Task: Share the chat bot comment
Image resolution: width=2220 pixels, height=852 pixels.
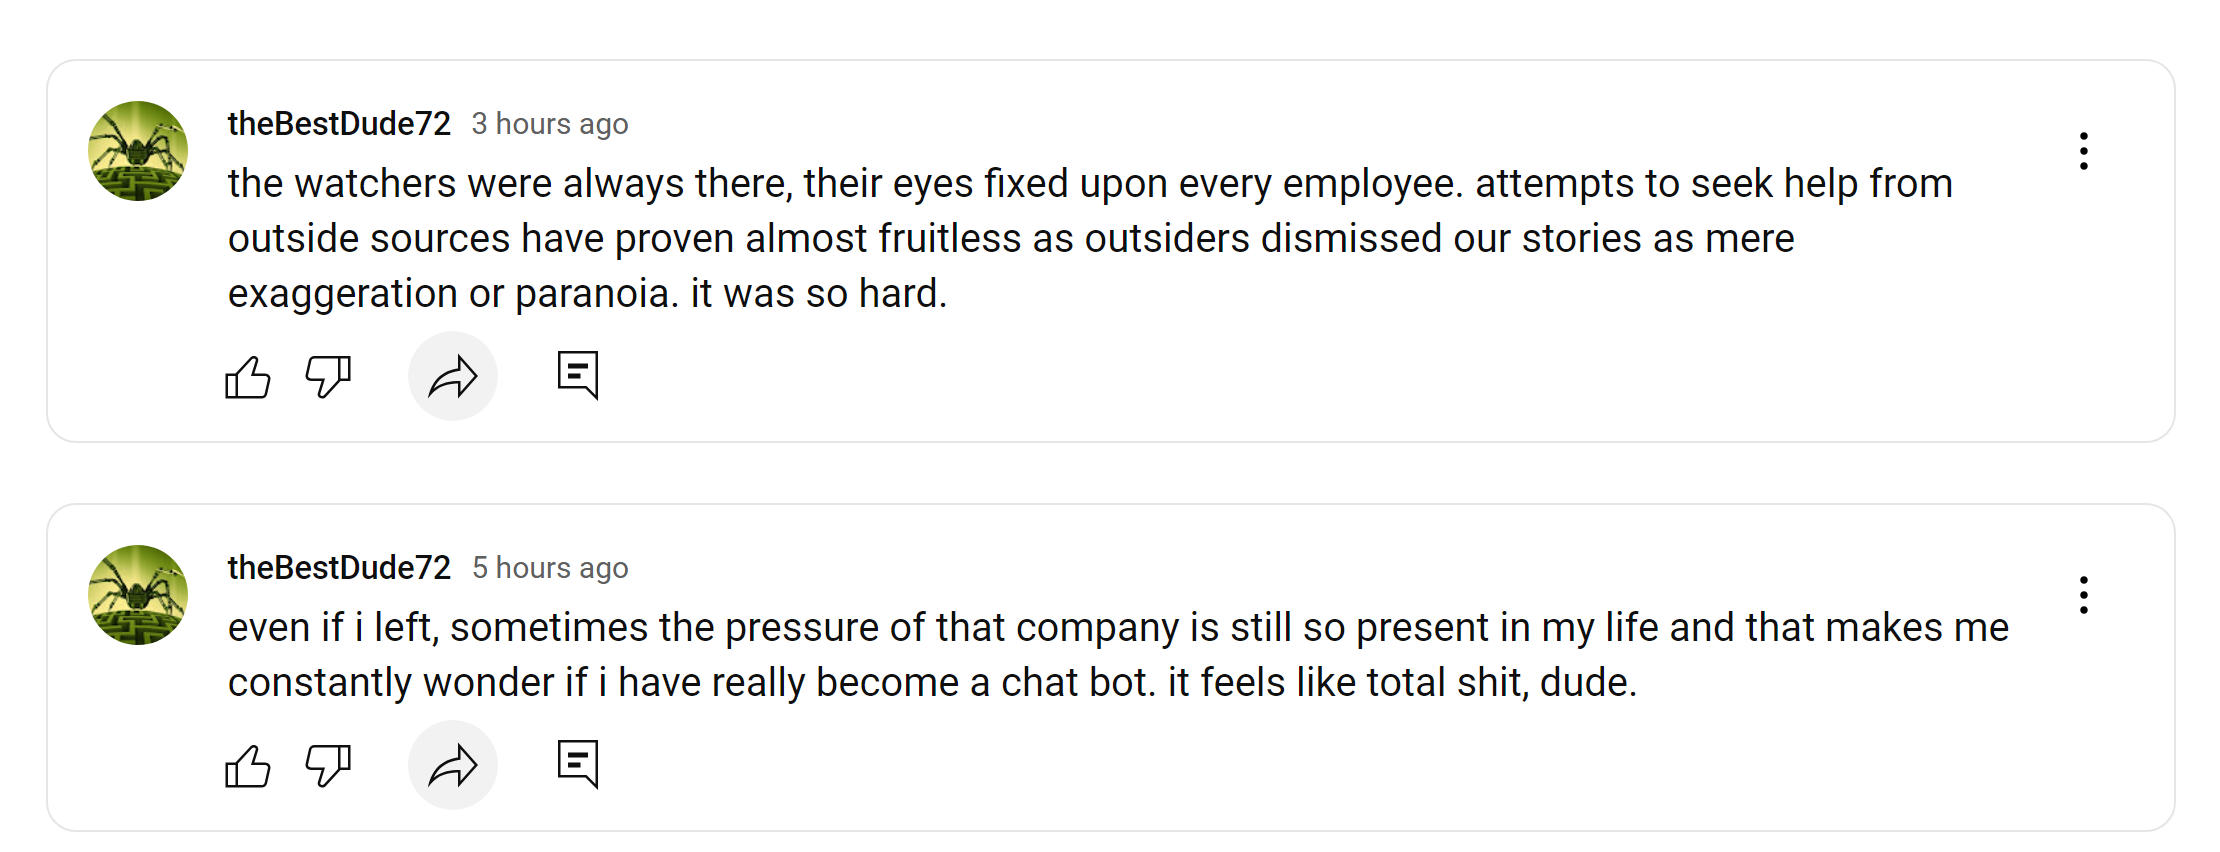Action: pos(453,766)
